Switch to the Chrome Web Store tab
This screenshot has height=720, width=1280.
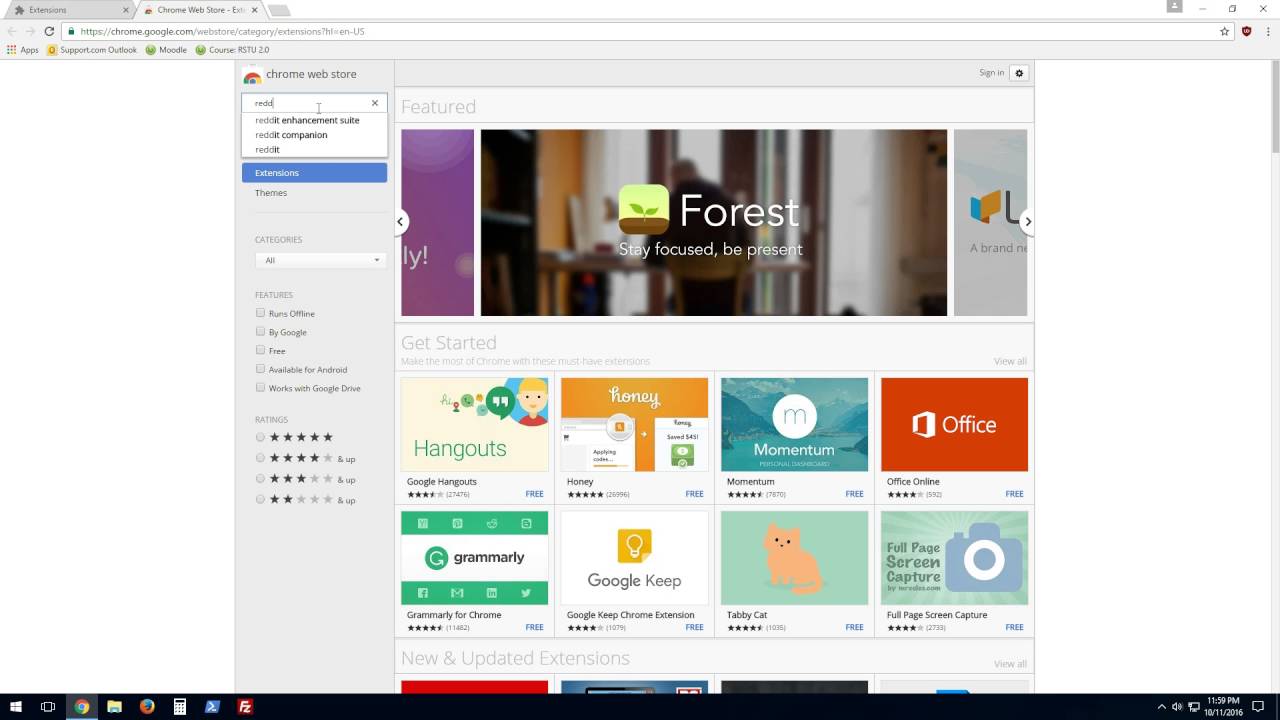point(200,10)
